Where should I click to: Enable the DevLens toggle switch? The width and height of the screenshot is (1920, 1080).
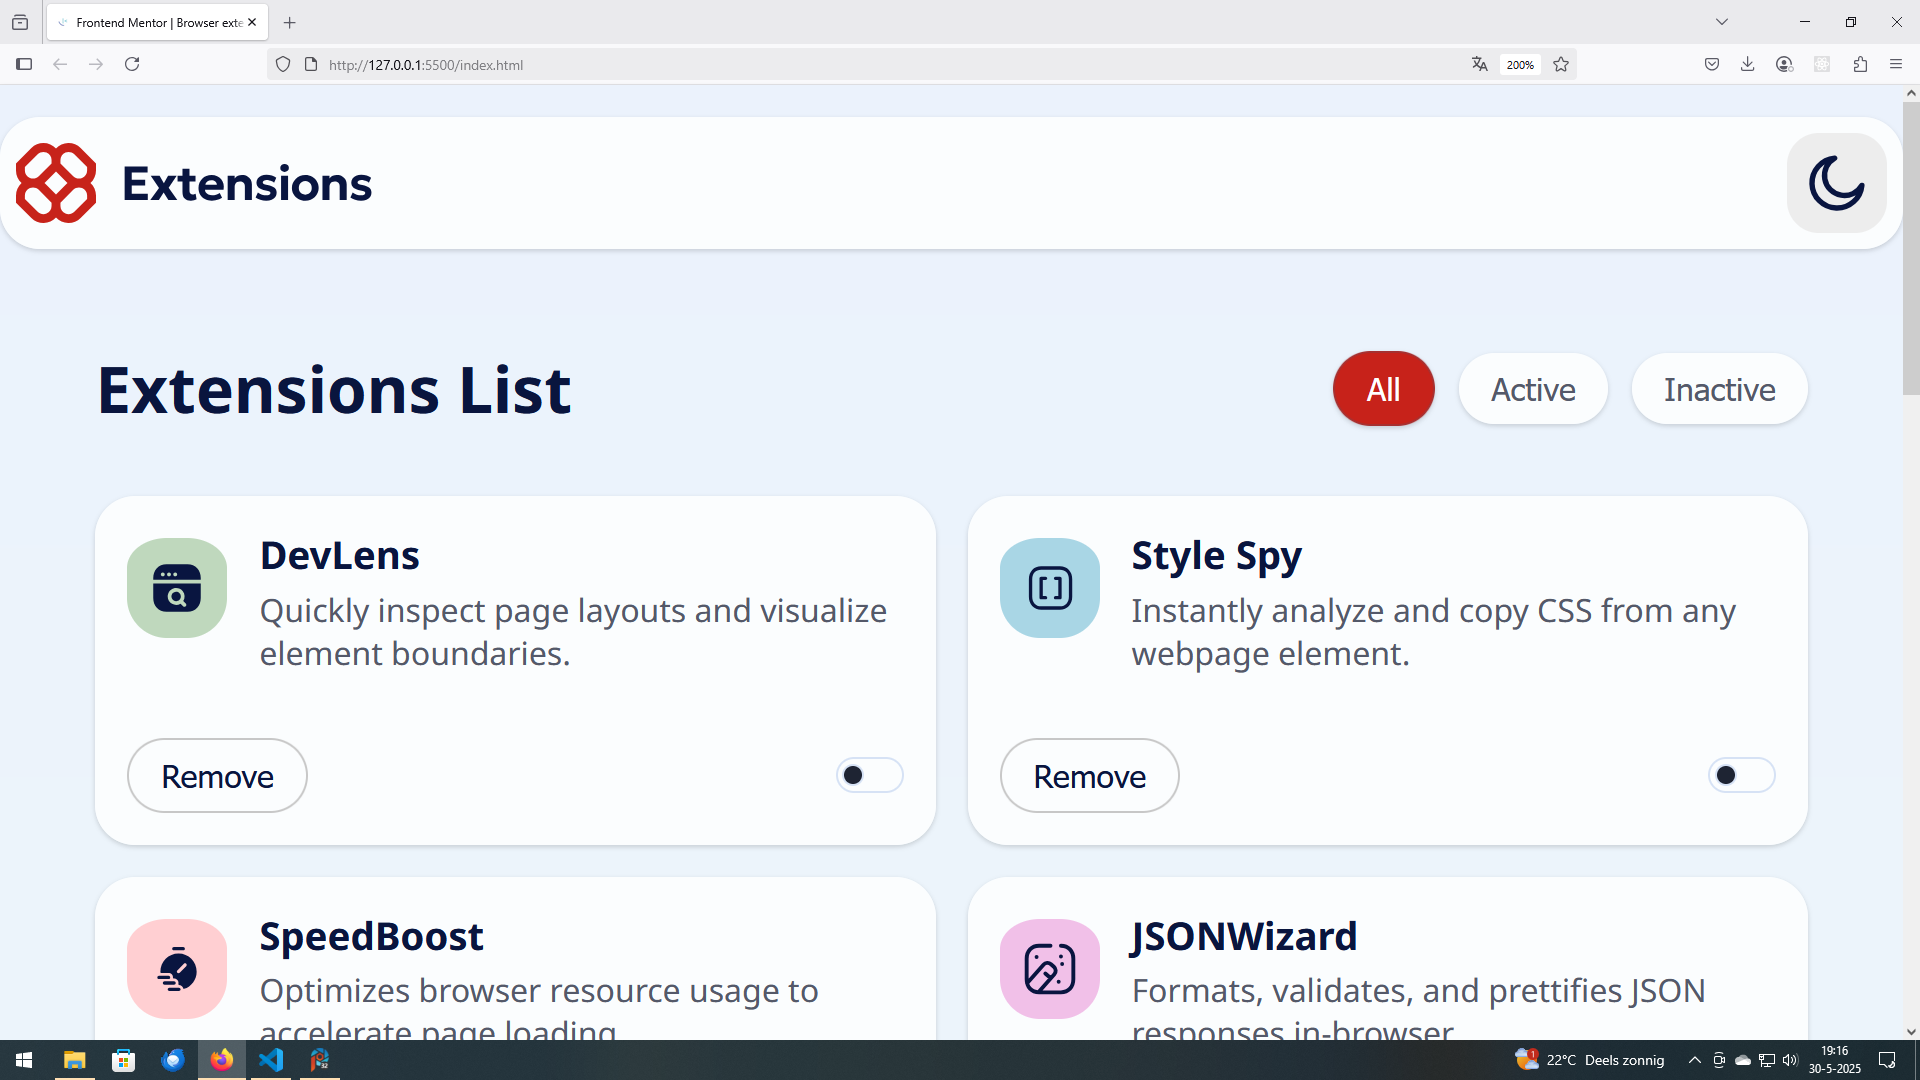pos(869,775)
